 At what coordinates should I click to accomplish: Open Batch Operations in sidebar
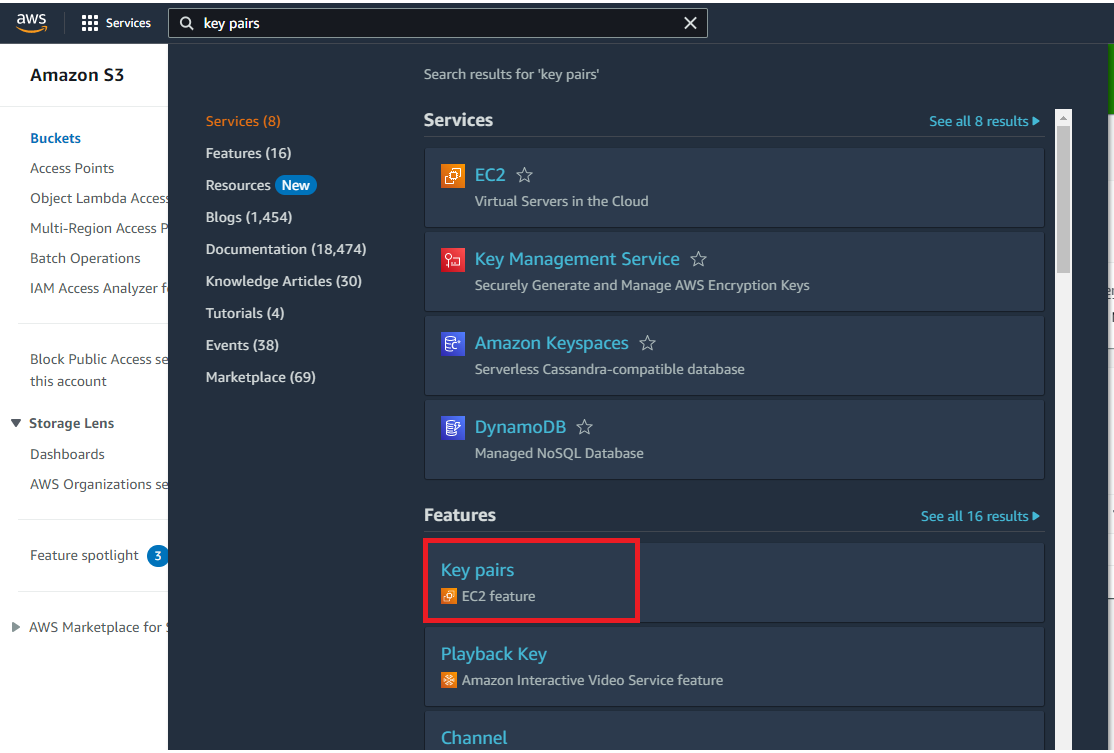(85, 259)
